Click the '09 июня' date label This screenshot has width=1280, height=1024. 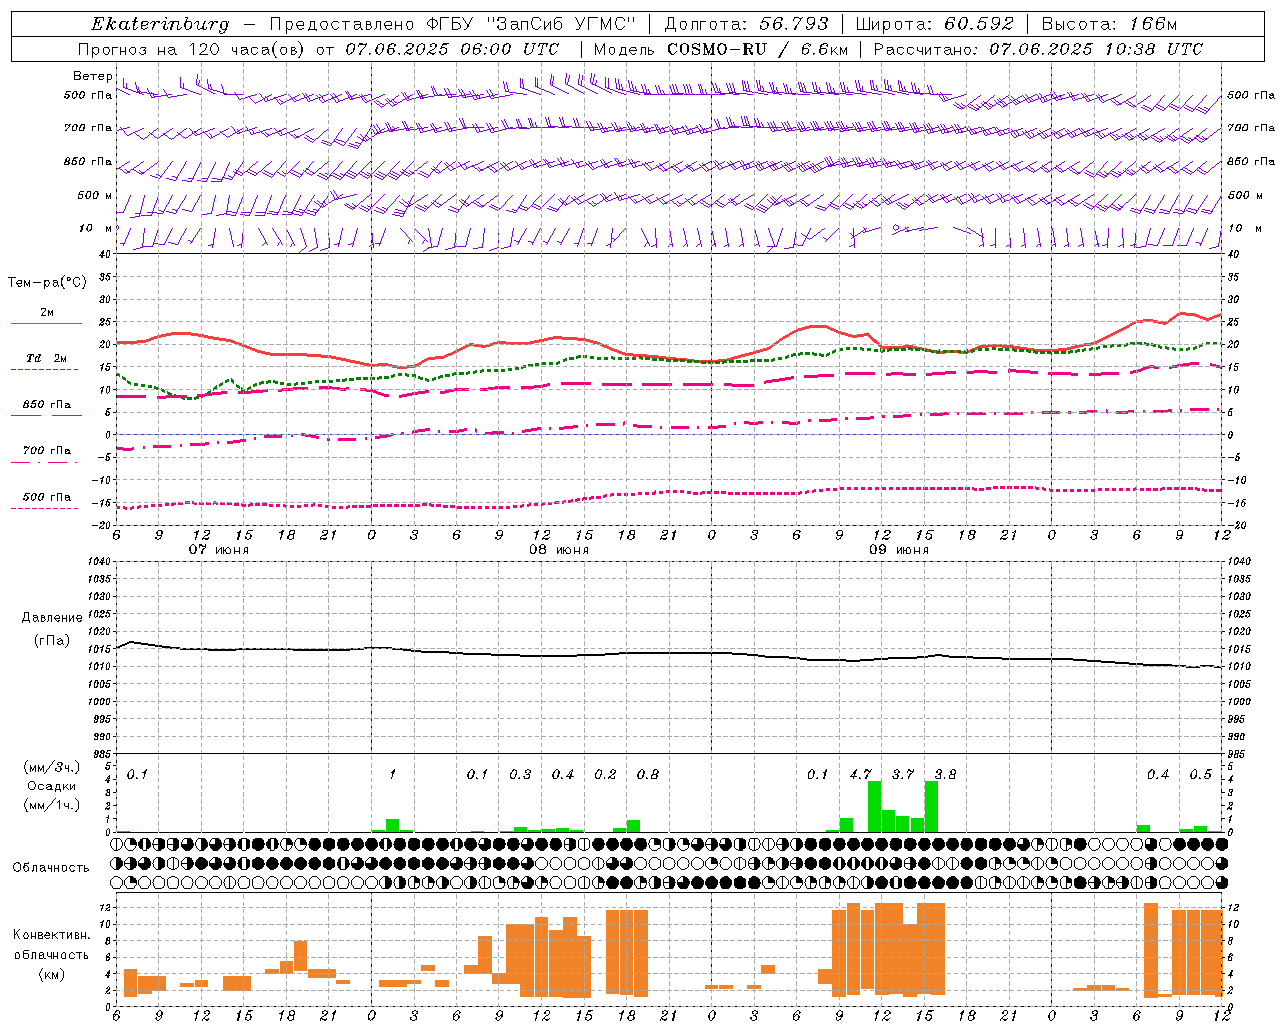point(899,550)
